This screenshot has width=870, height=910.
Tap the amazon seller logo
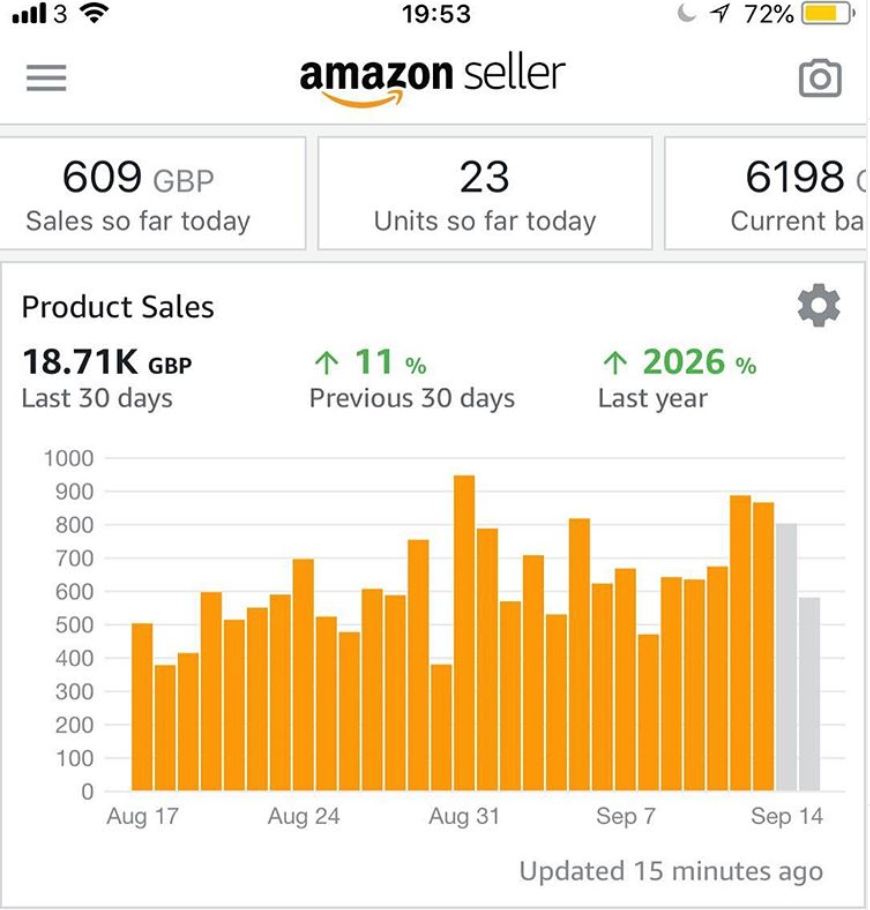[x=432, y=80]
